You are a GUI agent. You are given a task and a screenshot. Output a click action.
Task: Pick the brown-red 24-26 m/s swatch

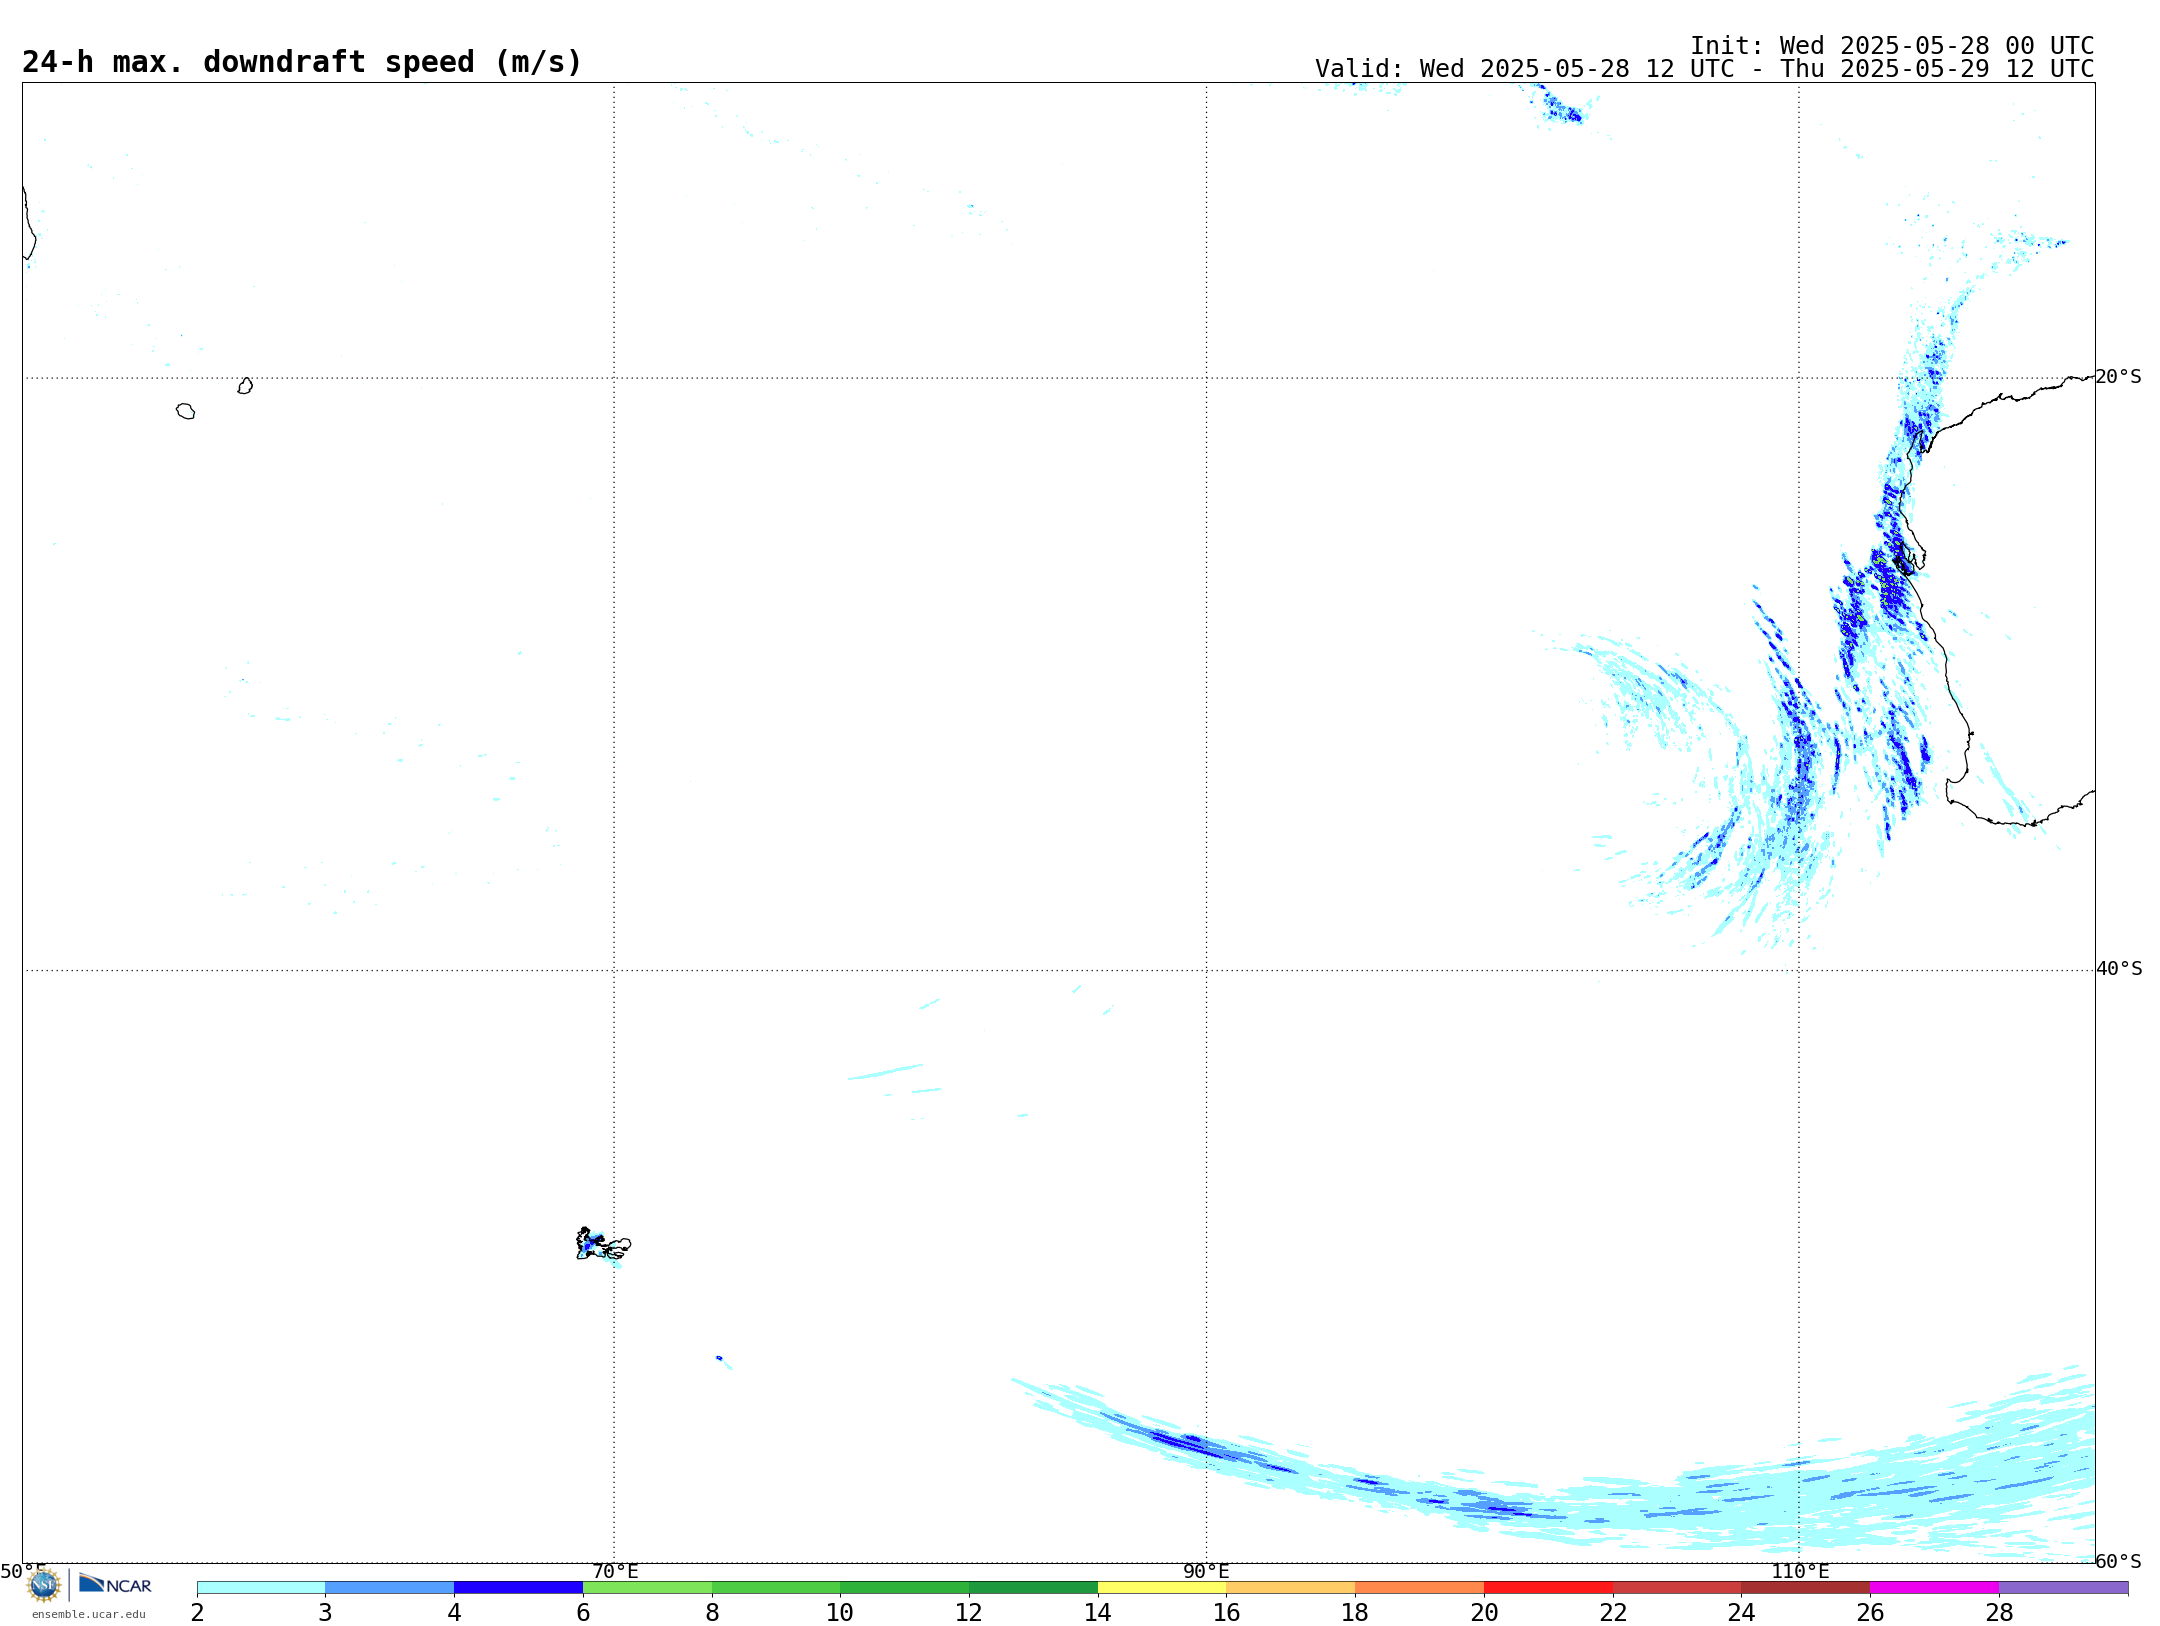(1806, 1587)
